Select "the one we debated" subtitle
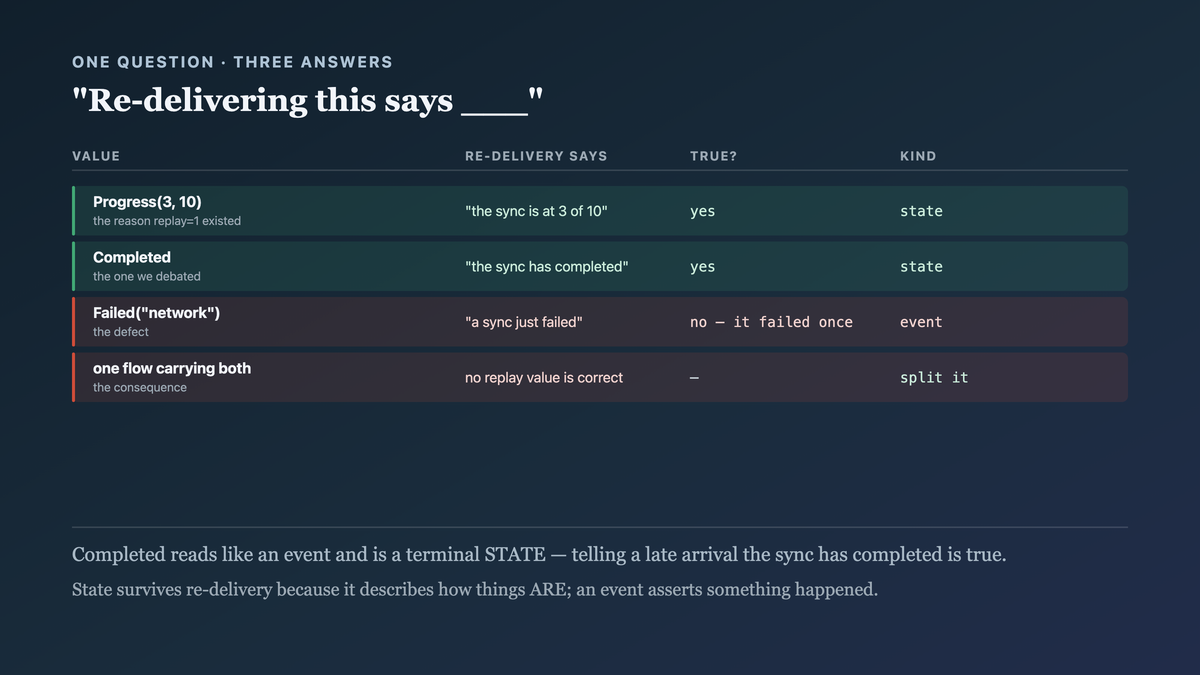Image resolution: width=1200 pixels, height=675 pixels. (147, 276)
